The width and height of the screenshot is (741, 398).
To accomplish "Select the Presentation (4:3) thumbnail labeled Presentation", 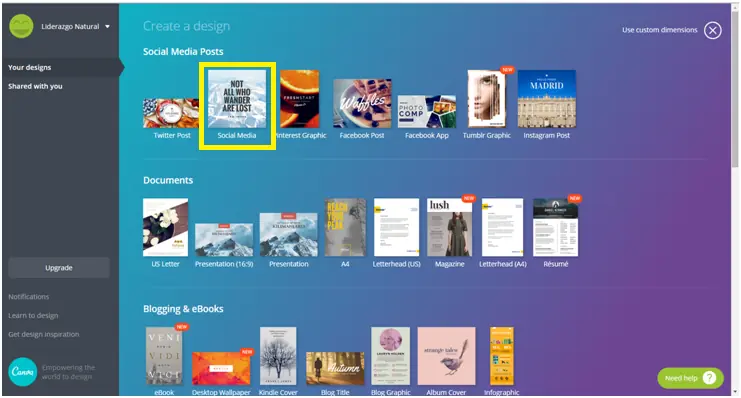I will point(289,234).
